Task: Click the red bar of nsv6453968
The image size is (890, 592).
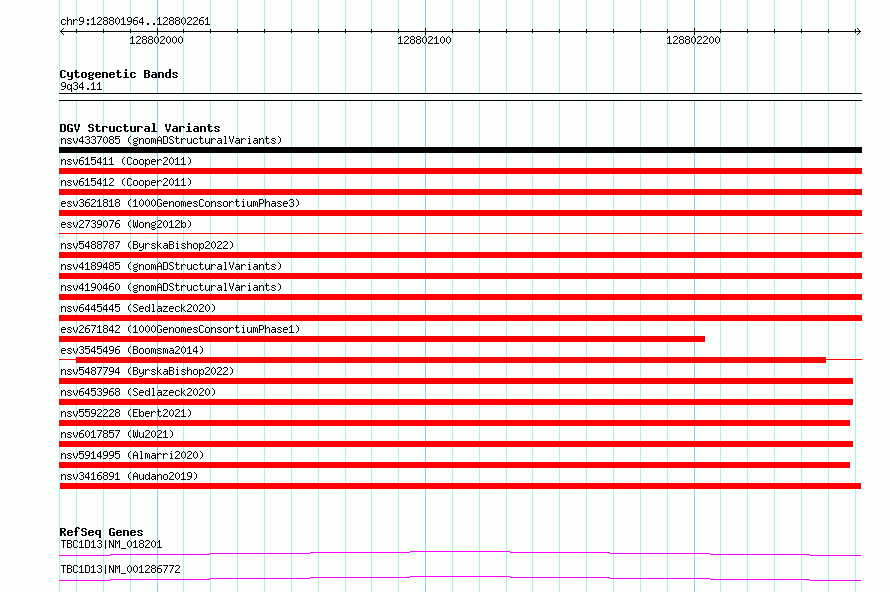Action: 456,402
